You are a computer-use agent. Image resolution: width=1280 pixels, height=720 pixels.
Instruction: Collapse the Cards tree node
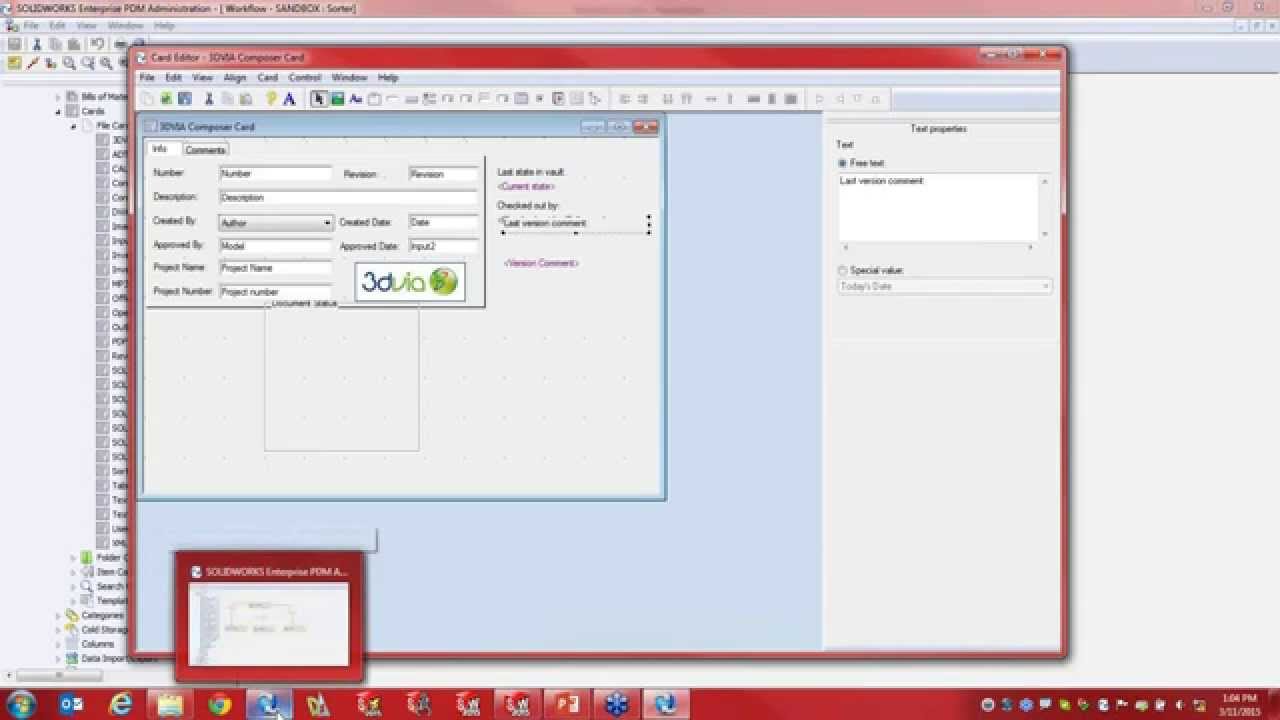coord(58,112)
